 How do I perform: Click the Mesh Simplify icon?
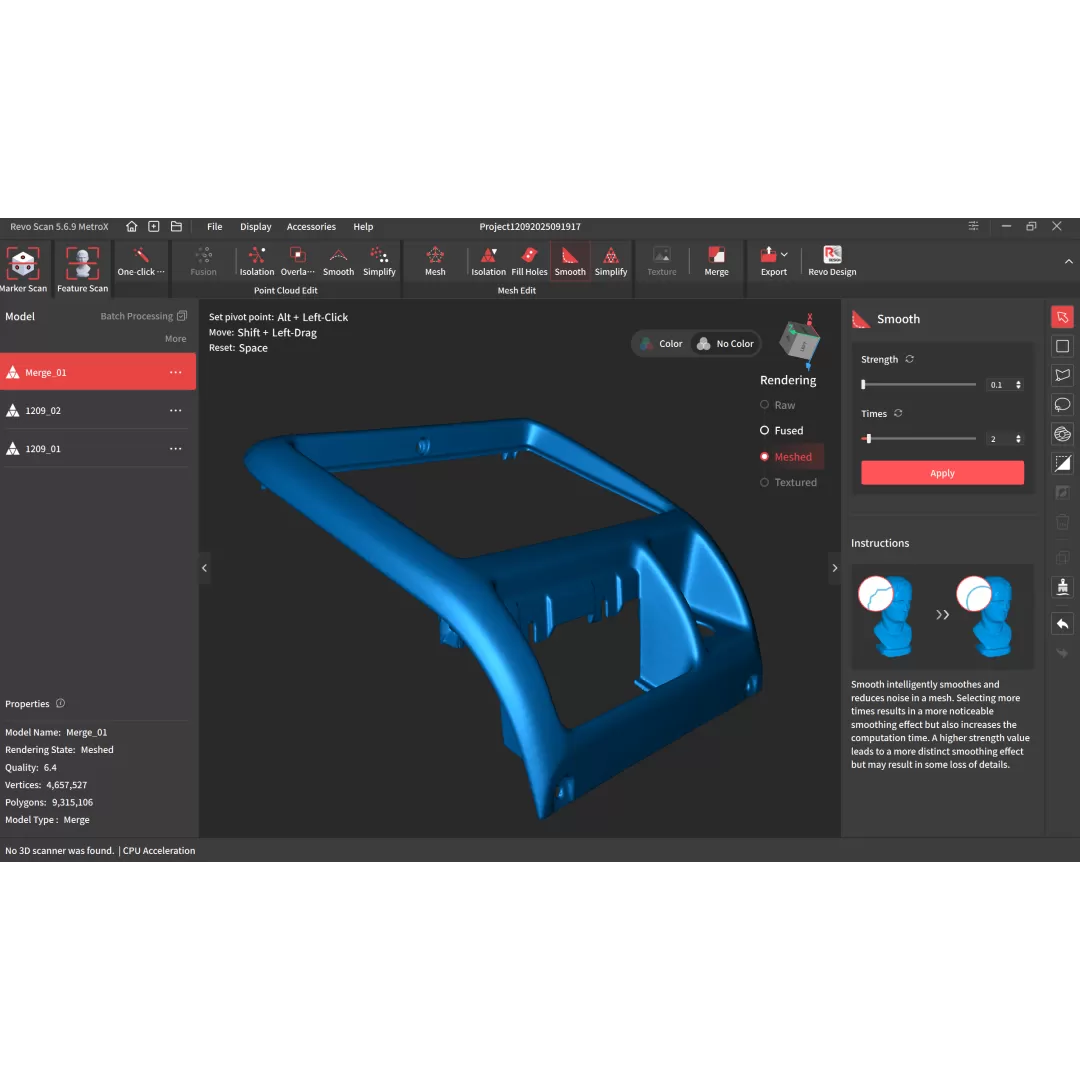coord(611,261)
